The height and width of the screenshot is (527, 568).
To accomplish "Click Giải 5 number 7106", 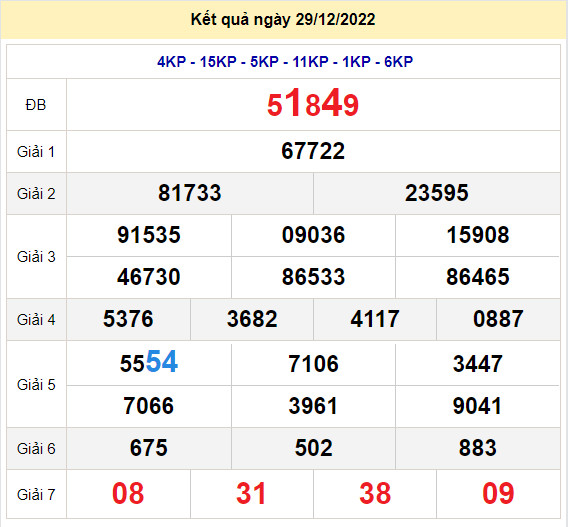I will (x=313, y=364).
